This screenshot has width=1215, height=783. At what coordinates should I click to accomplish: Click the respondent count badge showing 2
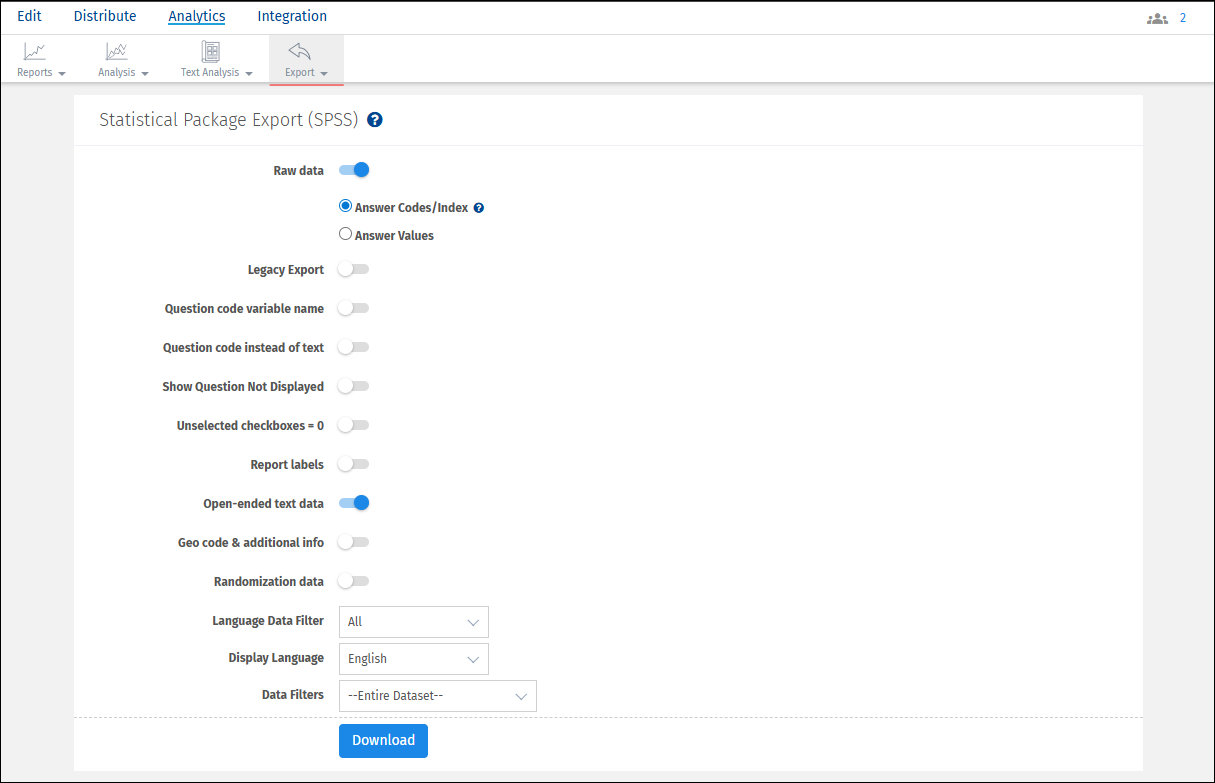click(x=1183, y=18)
